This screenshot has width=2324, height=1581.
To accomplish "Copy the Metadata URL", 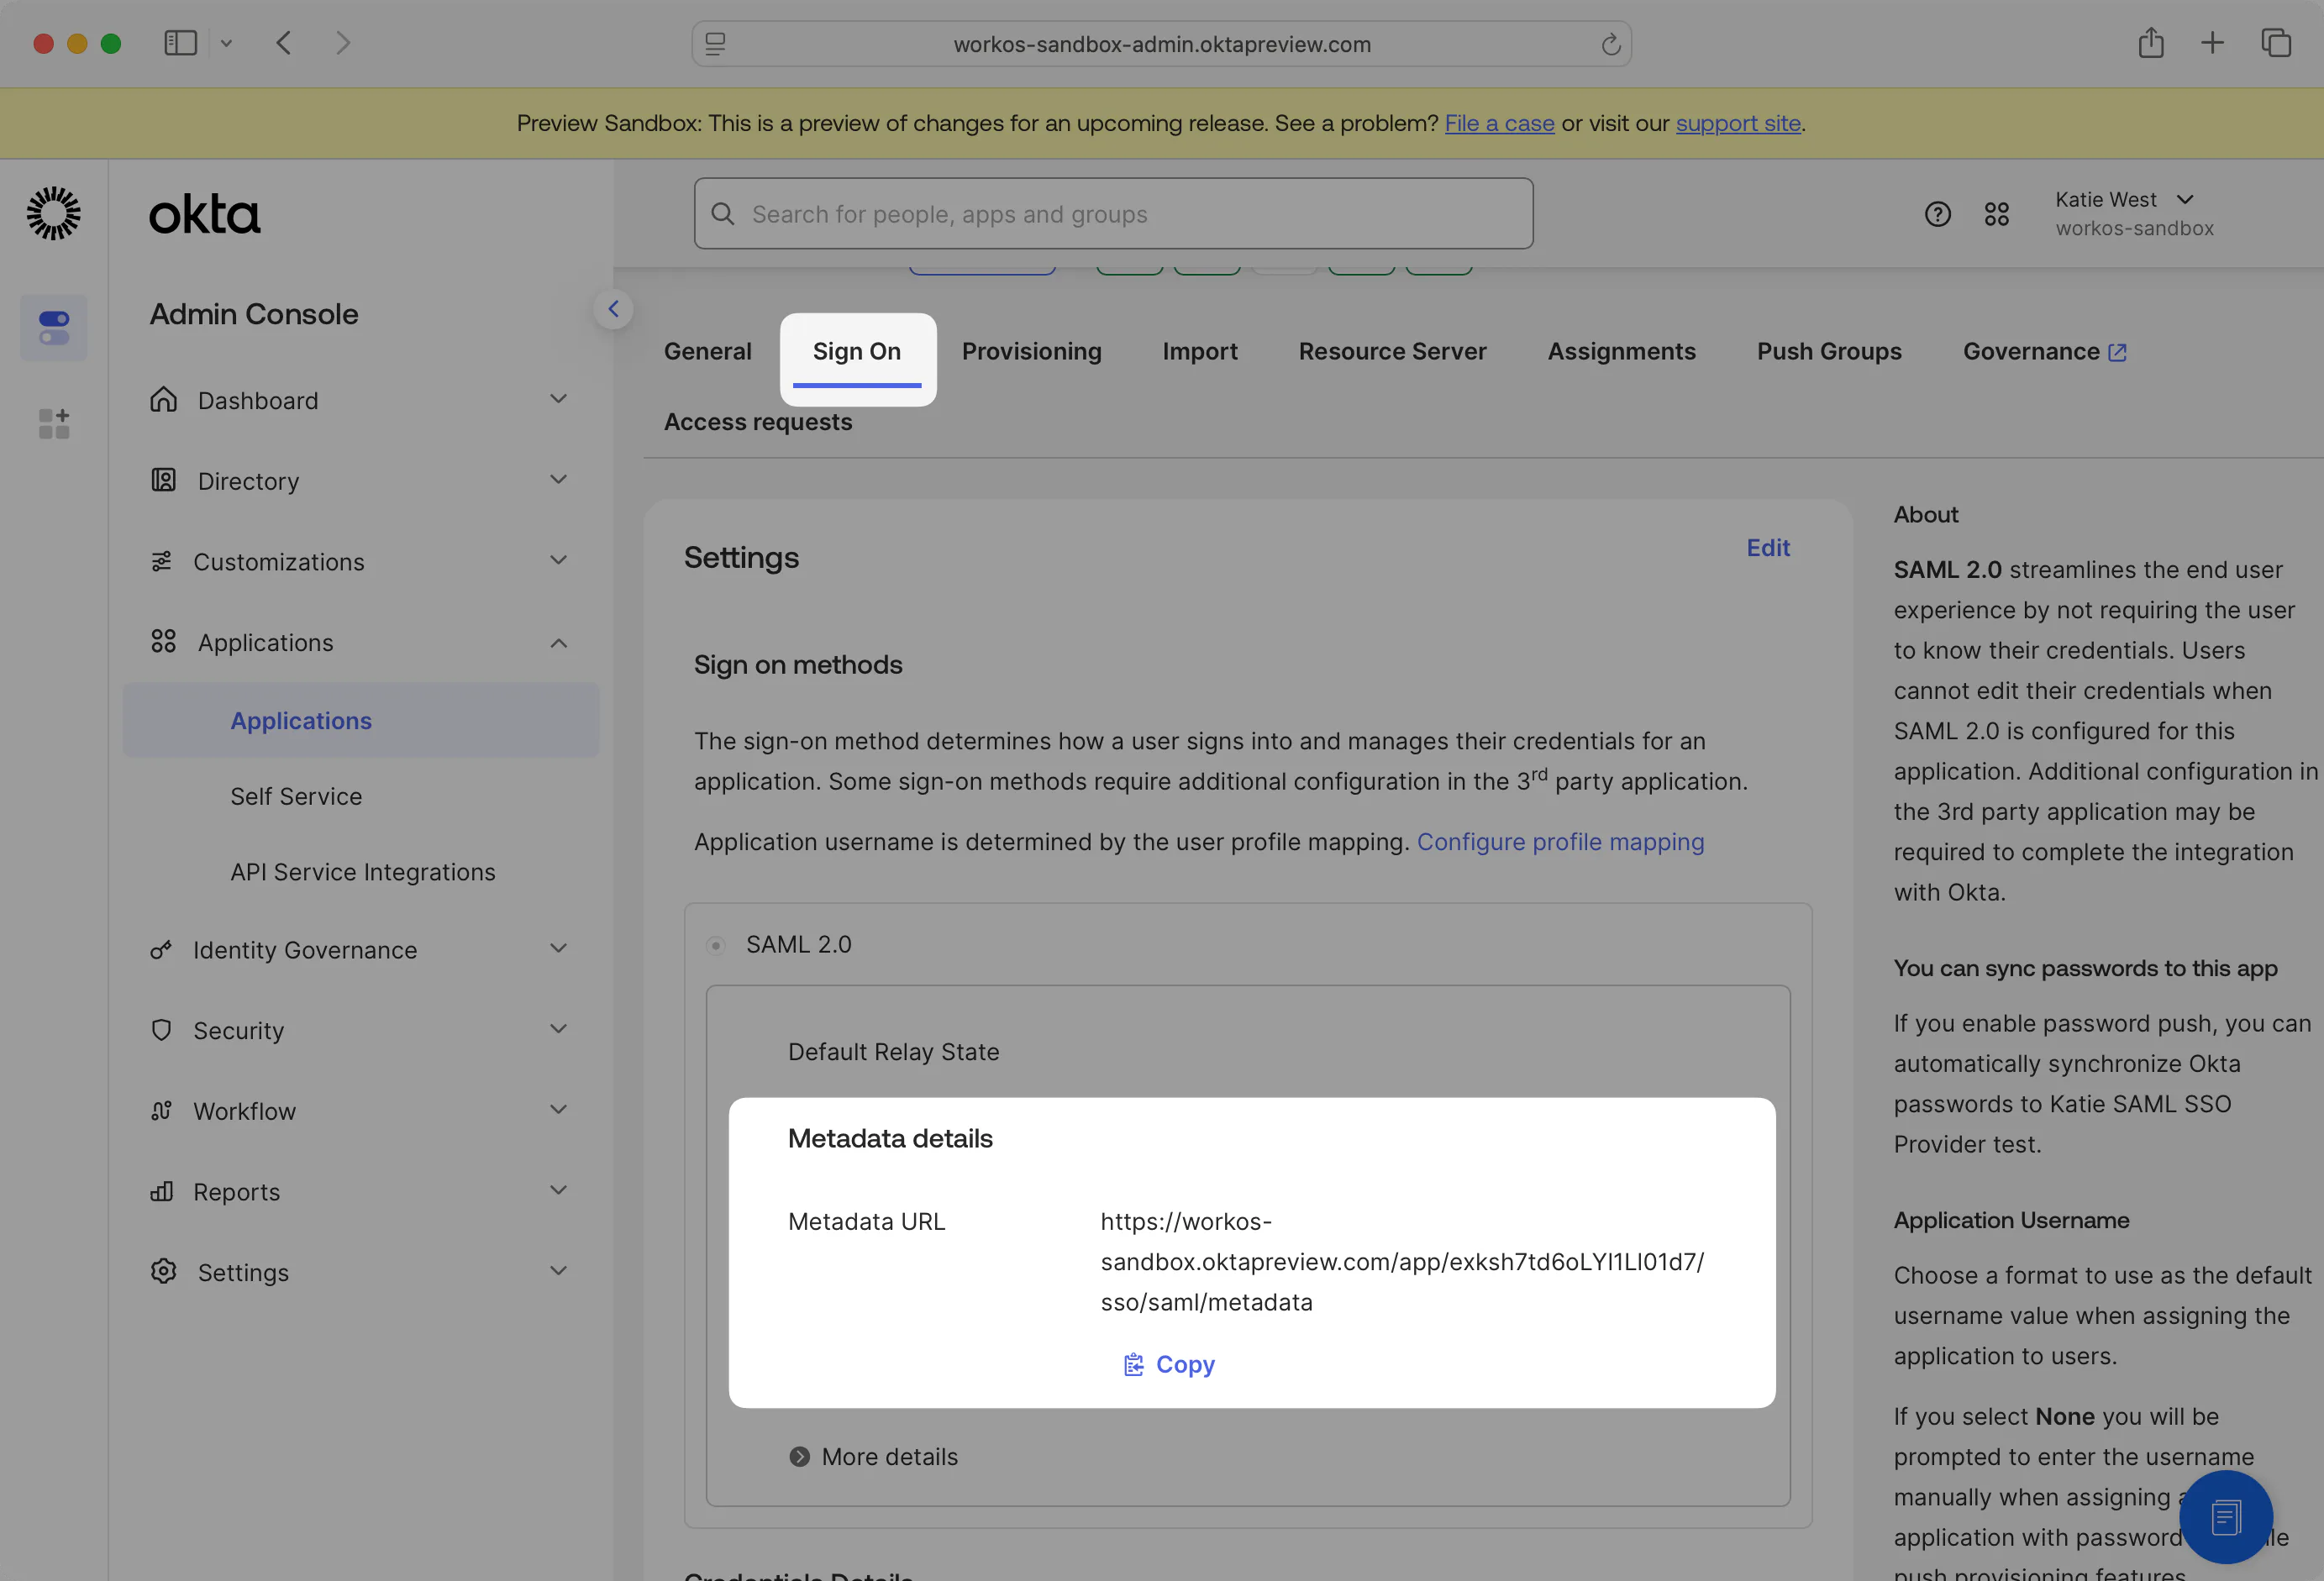I will coord(1169,1365).
